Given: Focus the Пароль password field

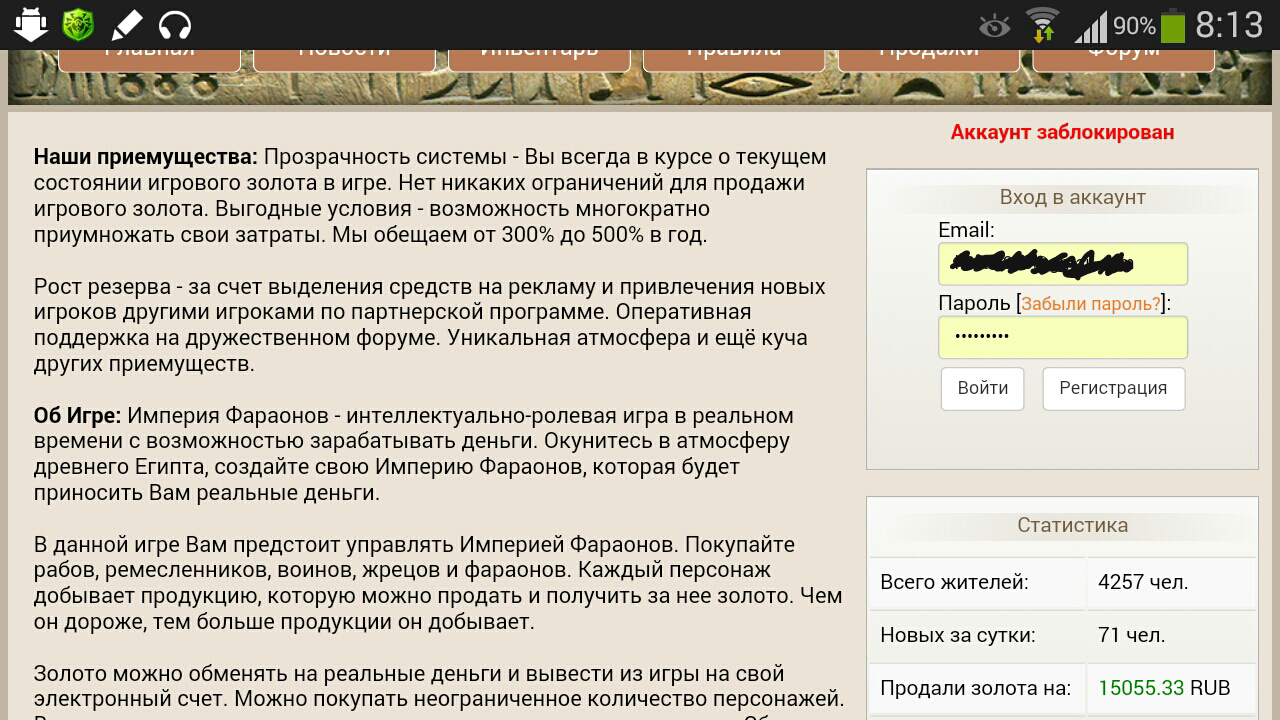Looking at the screenshot, I should [x=1063, y=337].
